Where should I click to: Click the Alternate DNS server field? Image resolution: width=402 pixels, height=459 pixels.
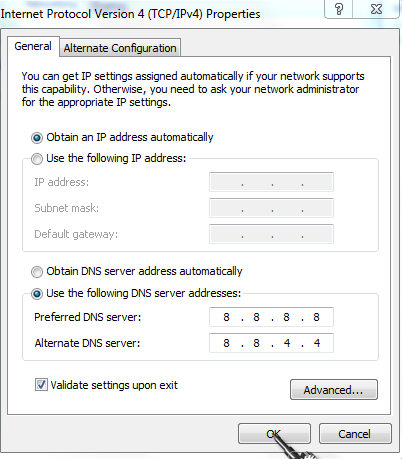pos(271,343)
